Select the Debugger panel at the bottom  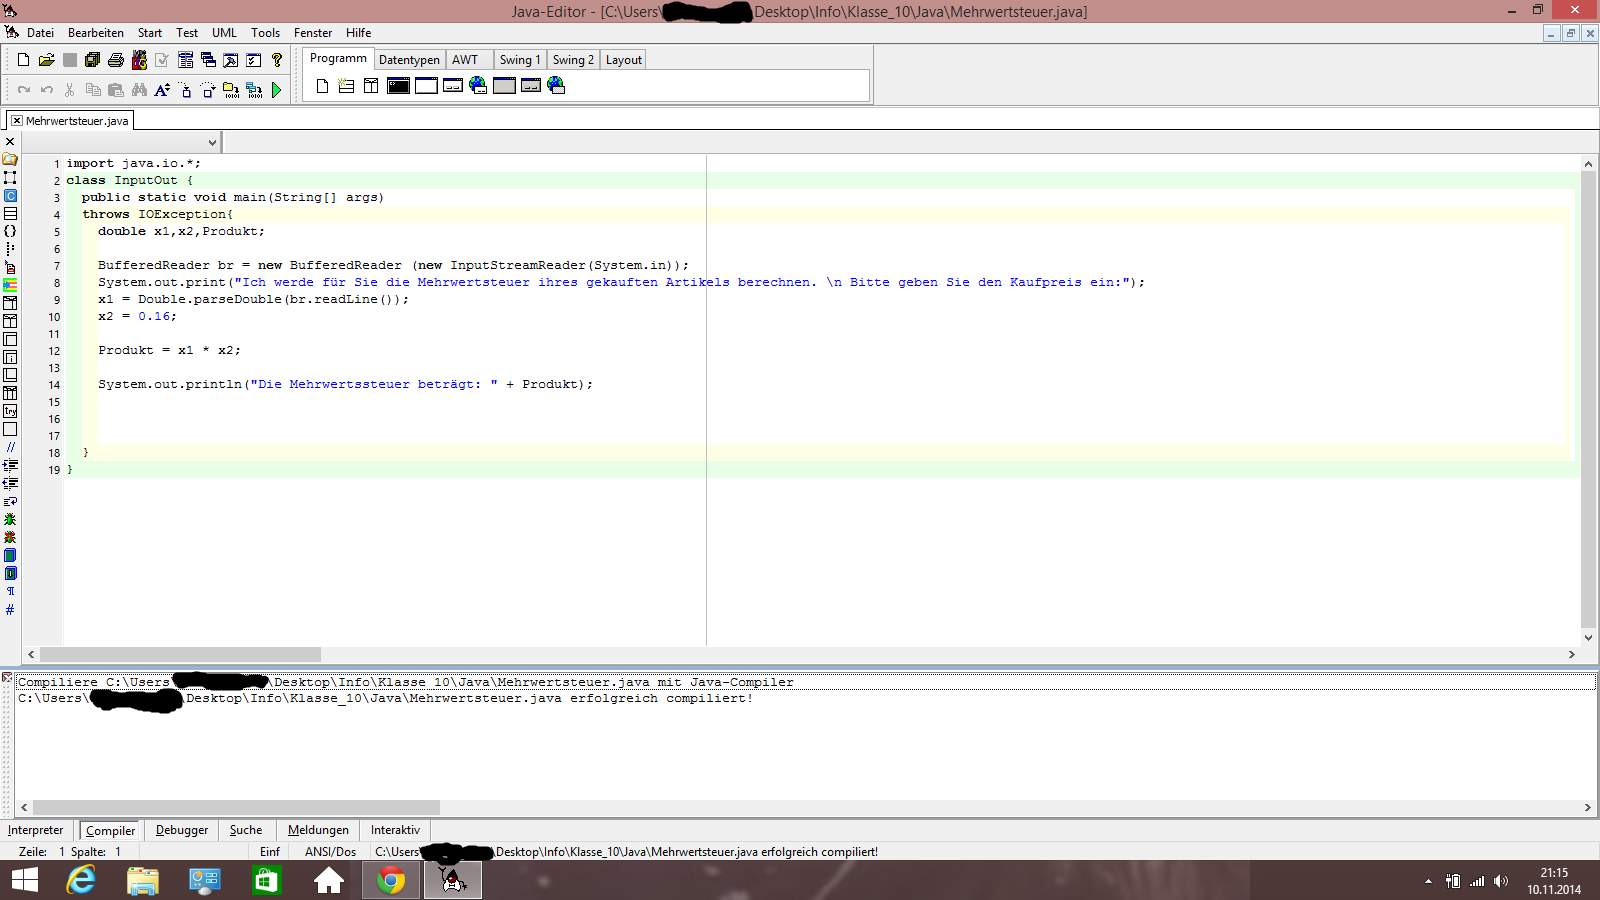point(181,829)
